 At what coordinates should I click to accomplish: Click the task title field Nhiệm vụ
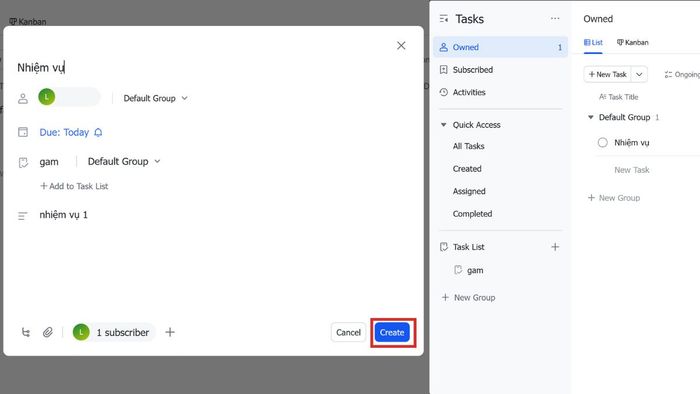tap(41, 67)
